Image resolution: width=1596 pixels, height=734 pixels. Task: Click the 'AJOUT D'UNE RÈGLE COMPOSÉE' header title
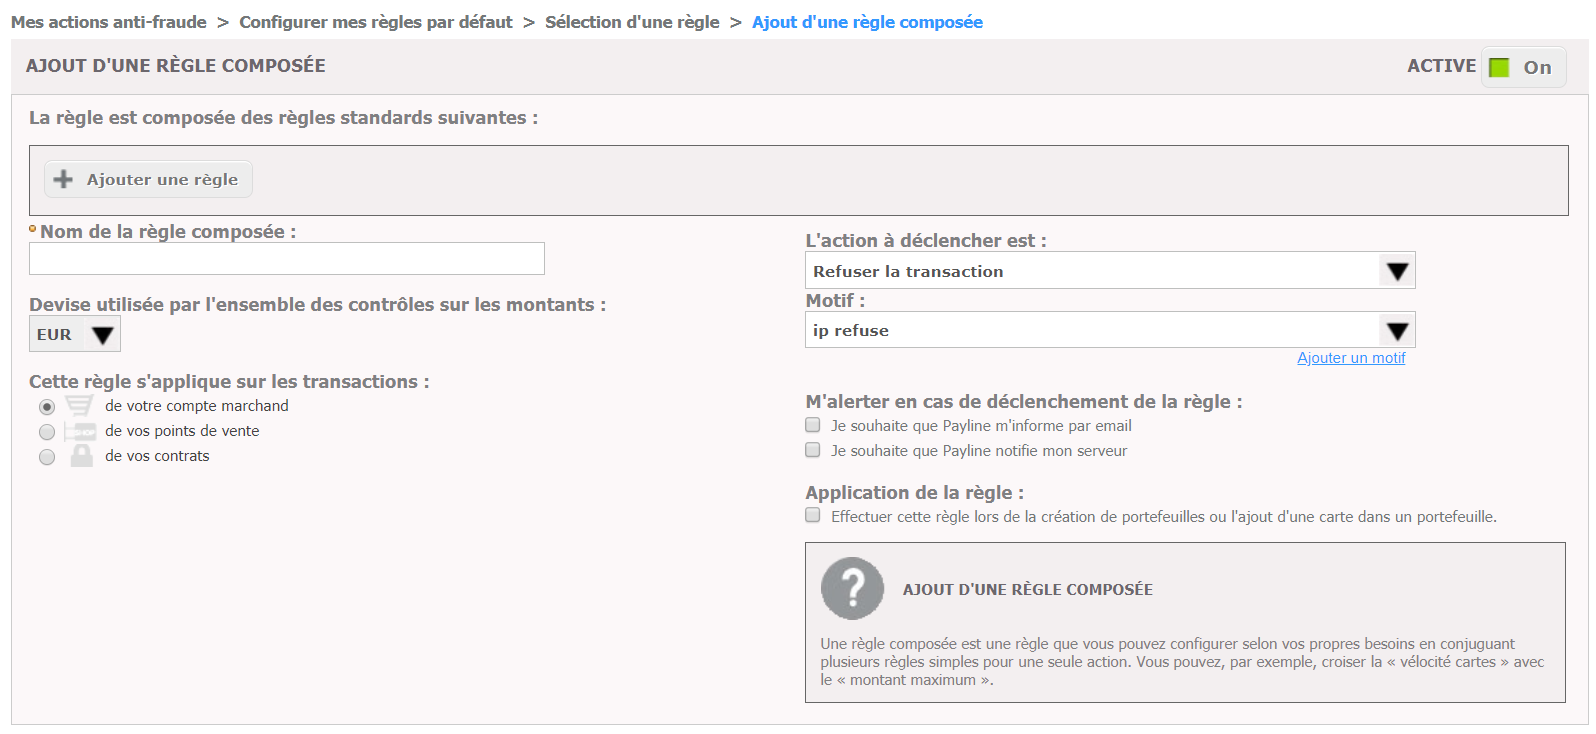176,66
